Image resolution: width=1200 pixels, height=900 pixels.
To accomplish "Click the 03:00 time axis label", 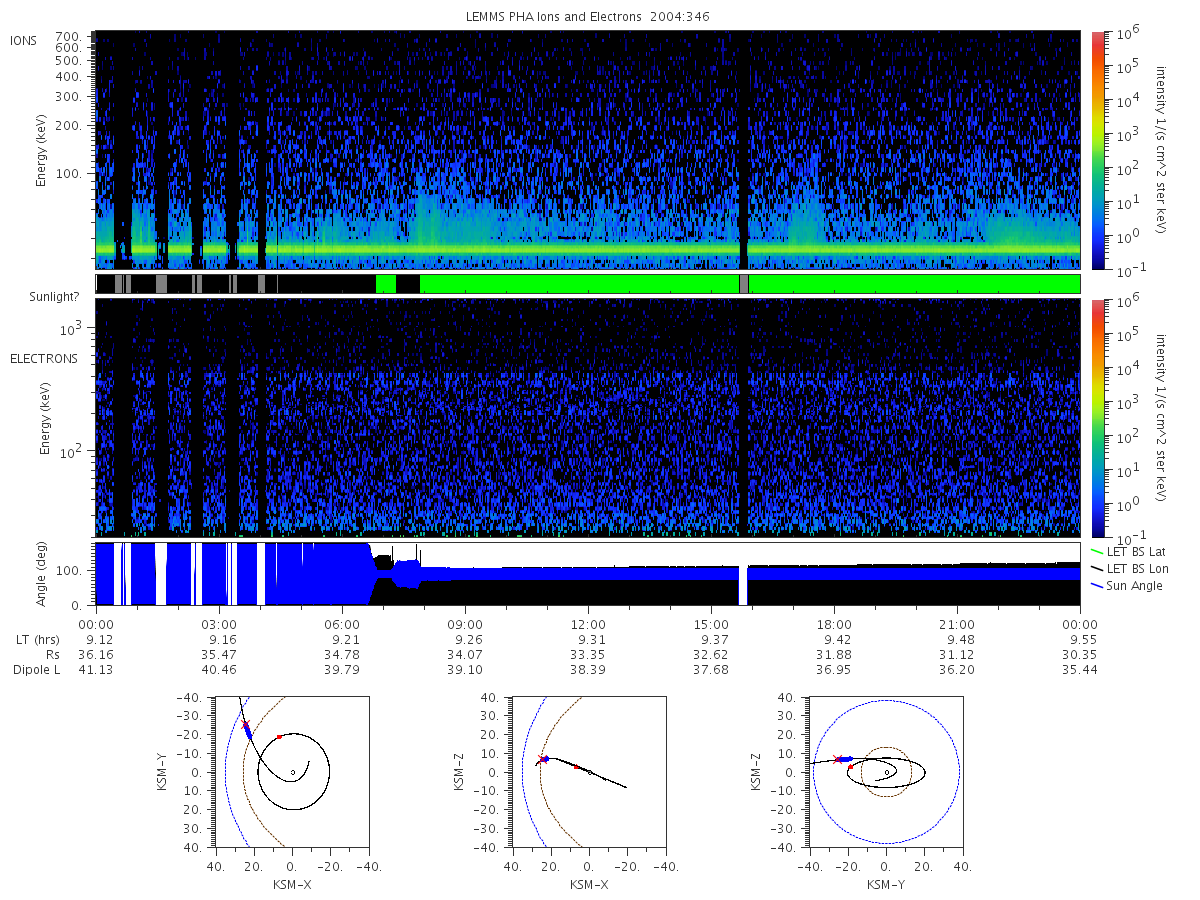I will tap(219, 622).
